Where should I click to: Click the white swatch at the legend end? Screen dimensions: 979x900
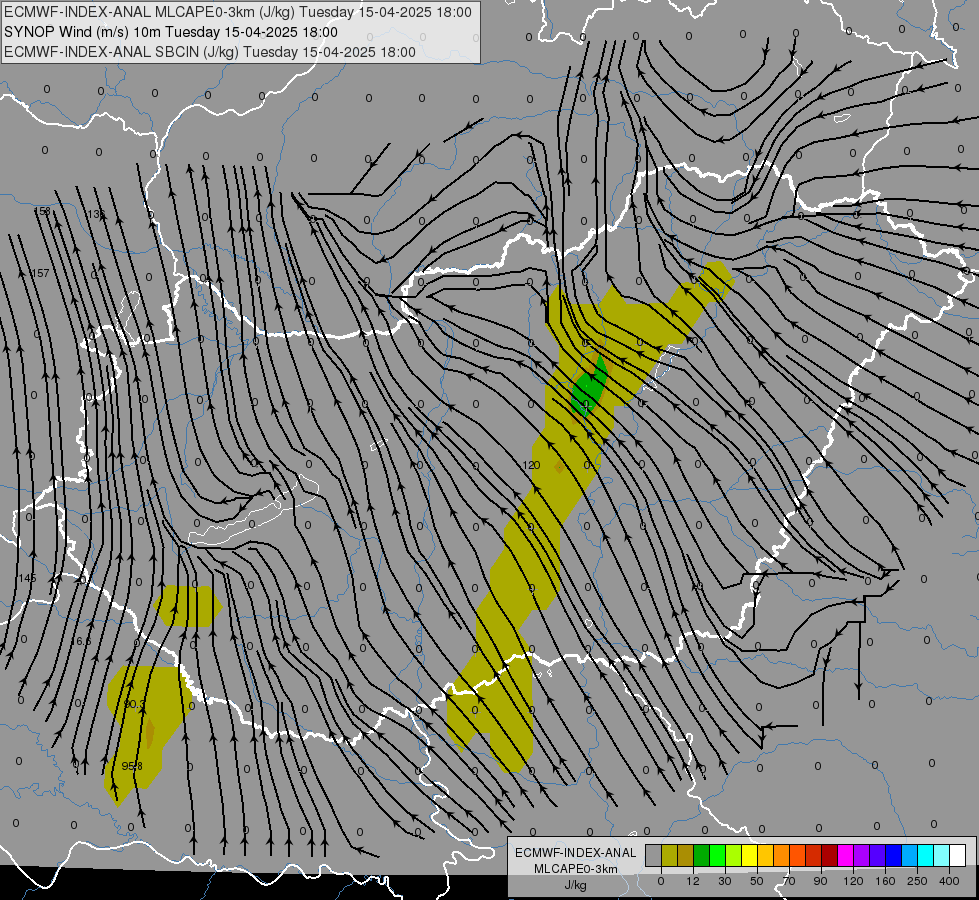957,855
